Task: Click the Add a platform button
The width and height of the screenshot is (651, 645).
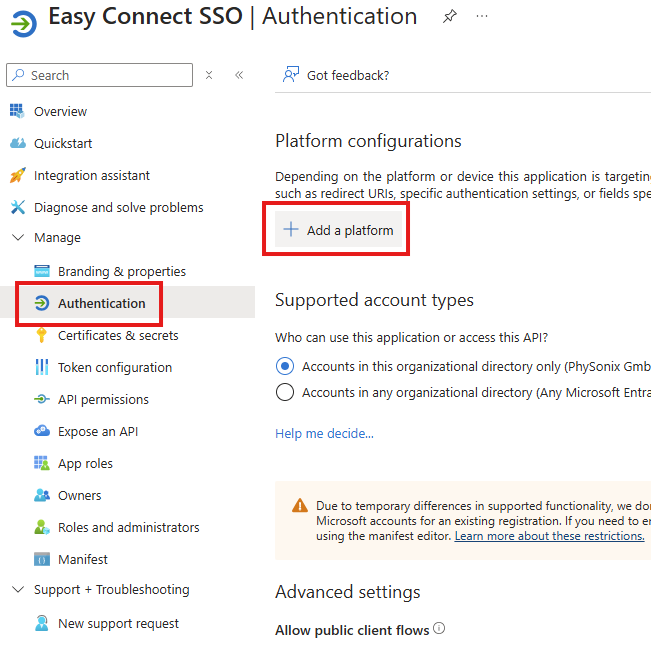Action: tap(338, 230)
